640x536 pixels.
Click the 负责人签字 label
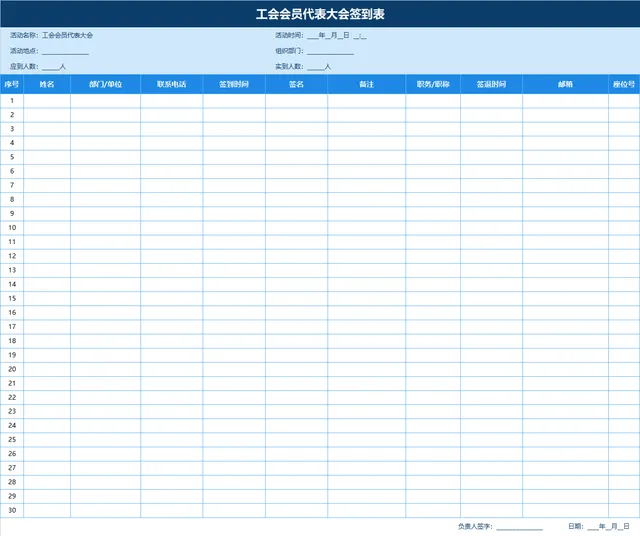click(x=475, y=527)
